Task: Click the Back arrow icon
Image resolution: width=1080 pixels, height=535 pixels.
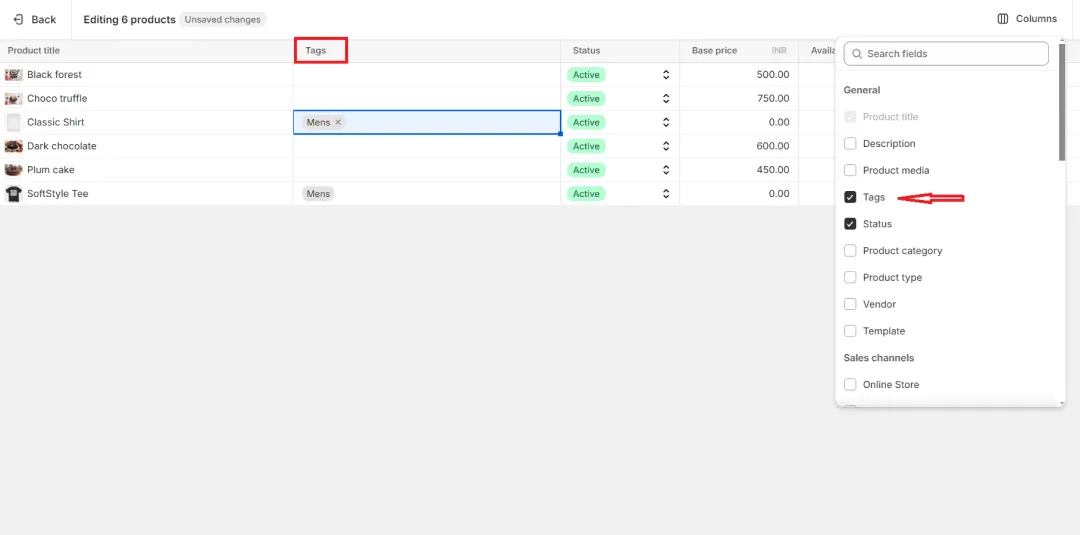Action: point(18,19)
